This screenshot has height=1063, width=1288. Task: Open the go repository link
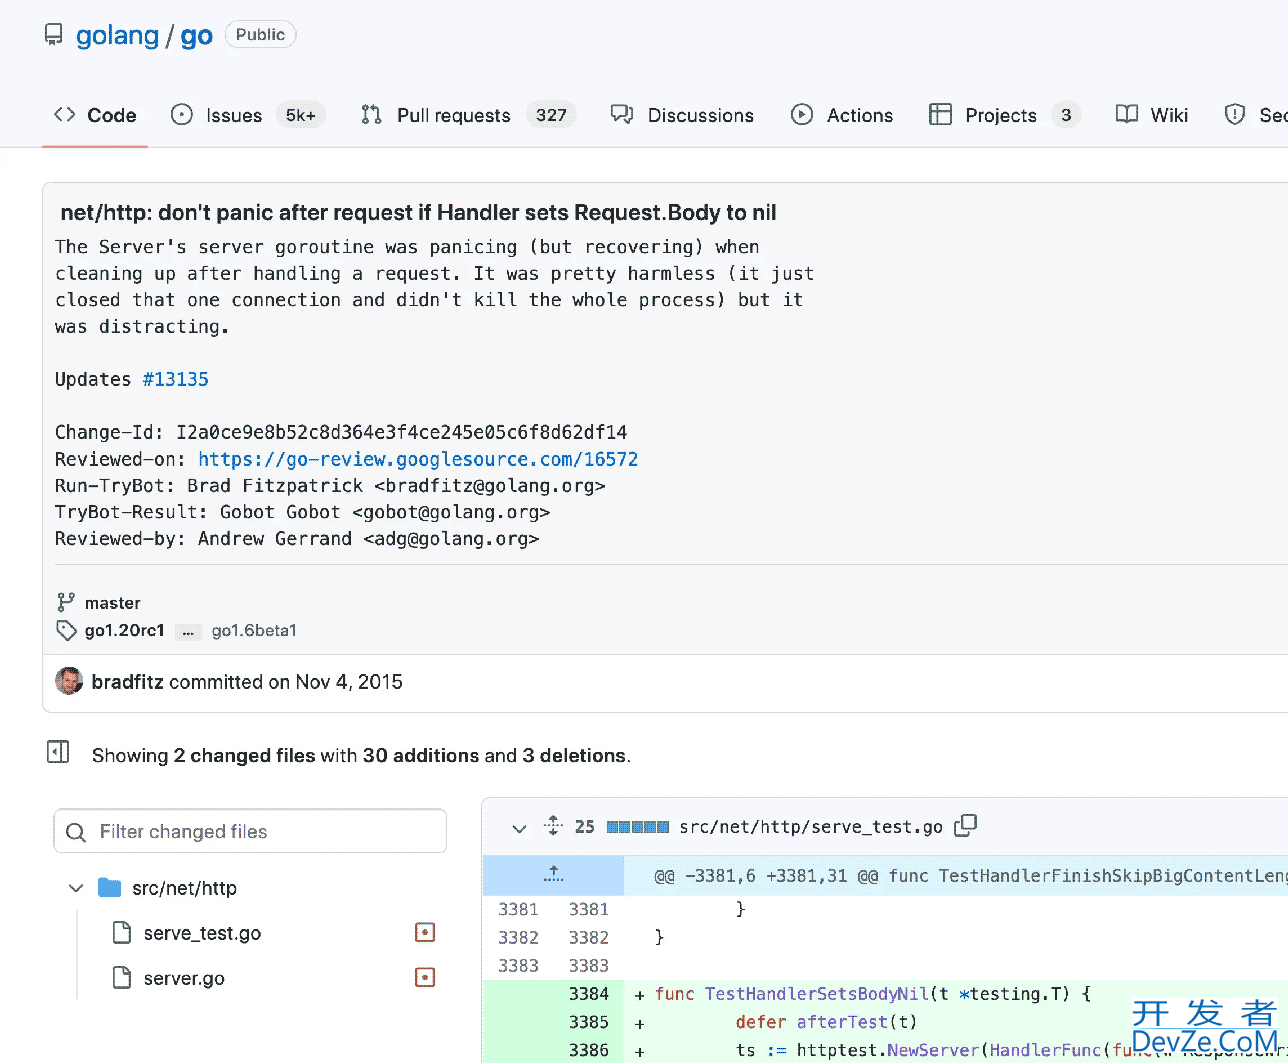pyautogui.click(x=196, y=35)
